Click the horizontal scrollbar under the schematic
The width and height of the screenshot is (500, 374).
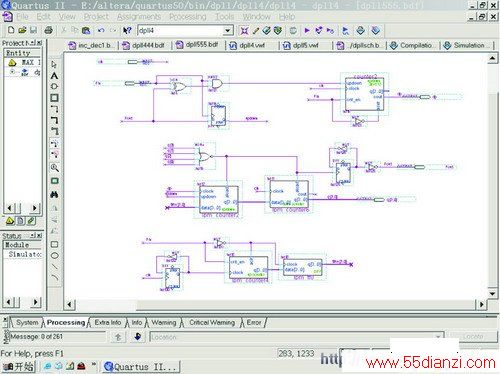tap(276, 304)
